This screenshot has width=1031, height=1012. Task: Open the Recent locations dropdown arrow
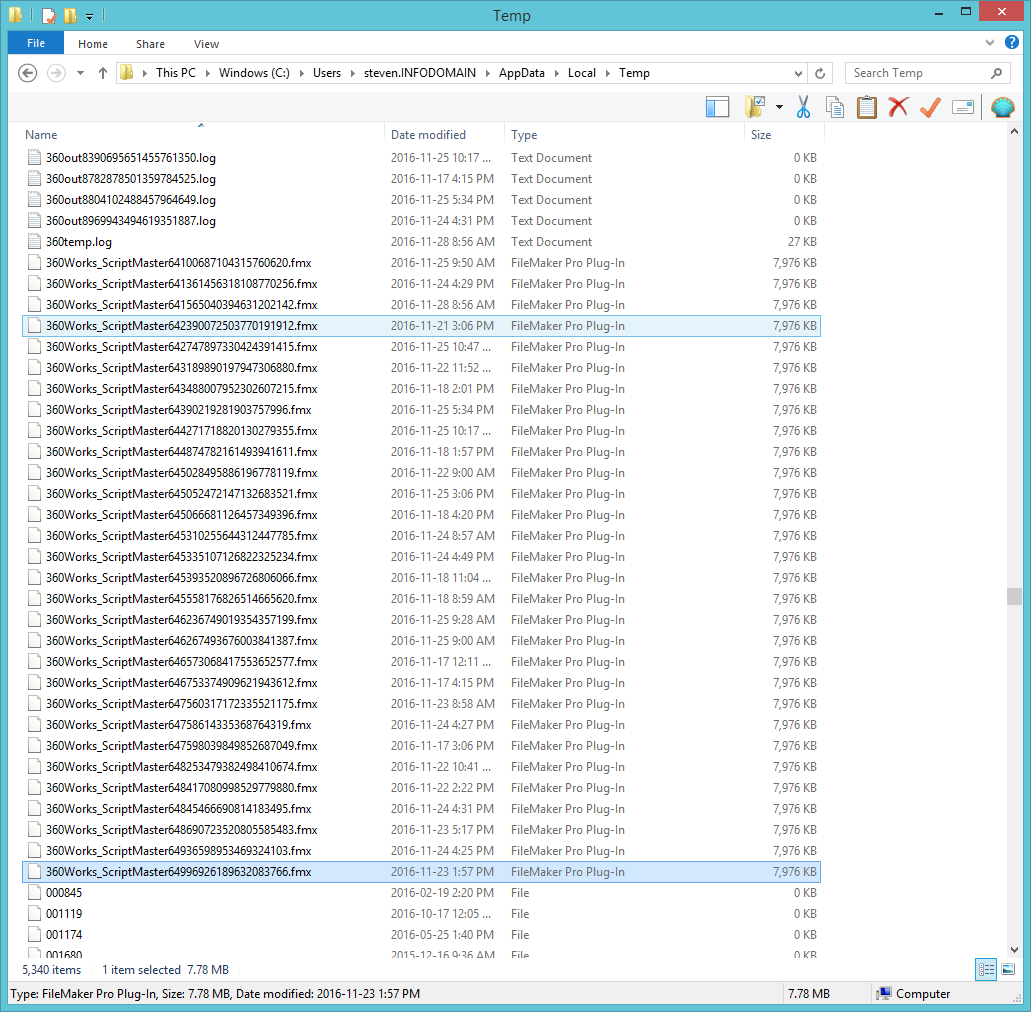(x=80, y=73)
